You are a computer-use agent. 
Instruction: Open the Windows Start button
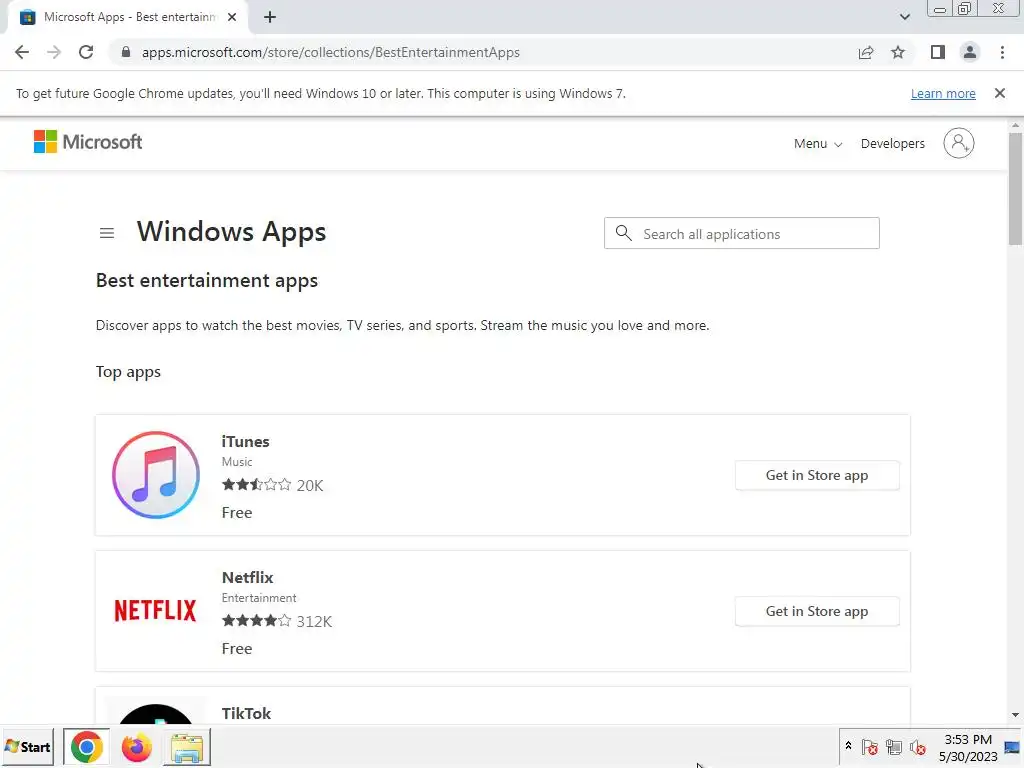pyautogui.click(x=28, y=746)
